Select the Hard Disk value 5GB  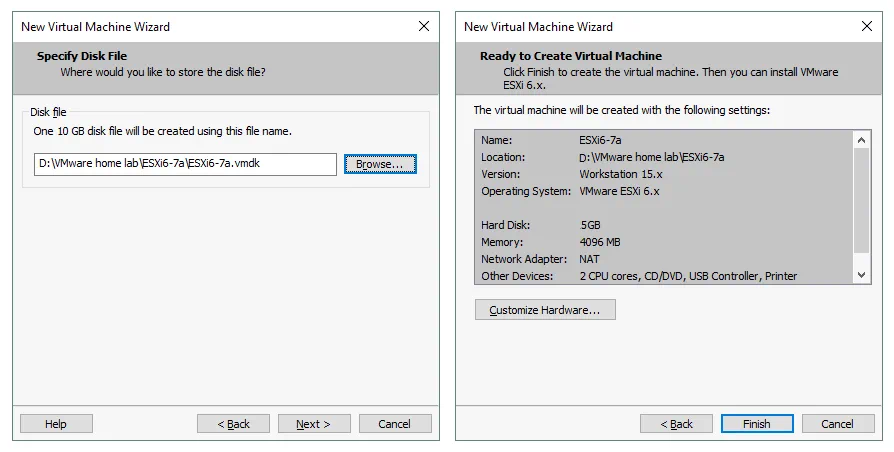(x=590, y=225)
